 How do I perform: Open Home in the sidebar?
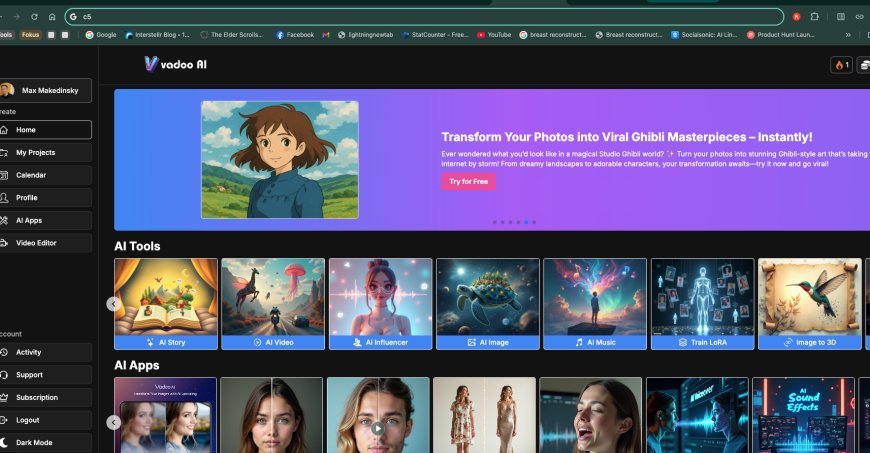tap(45, 130)
